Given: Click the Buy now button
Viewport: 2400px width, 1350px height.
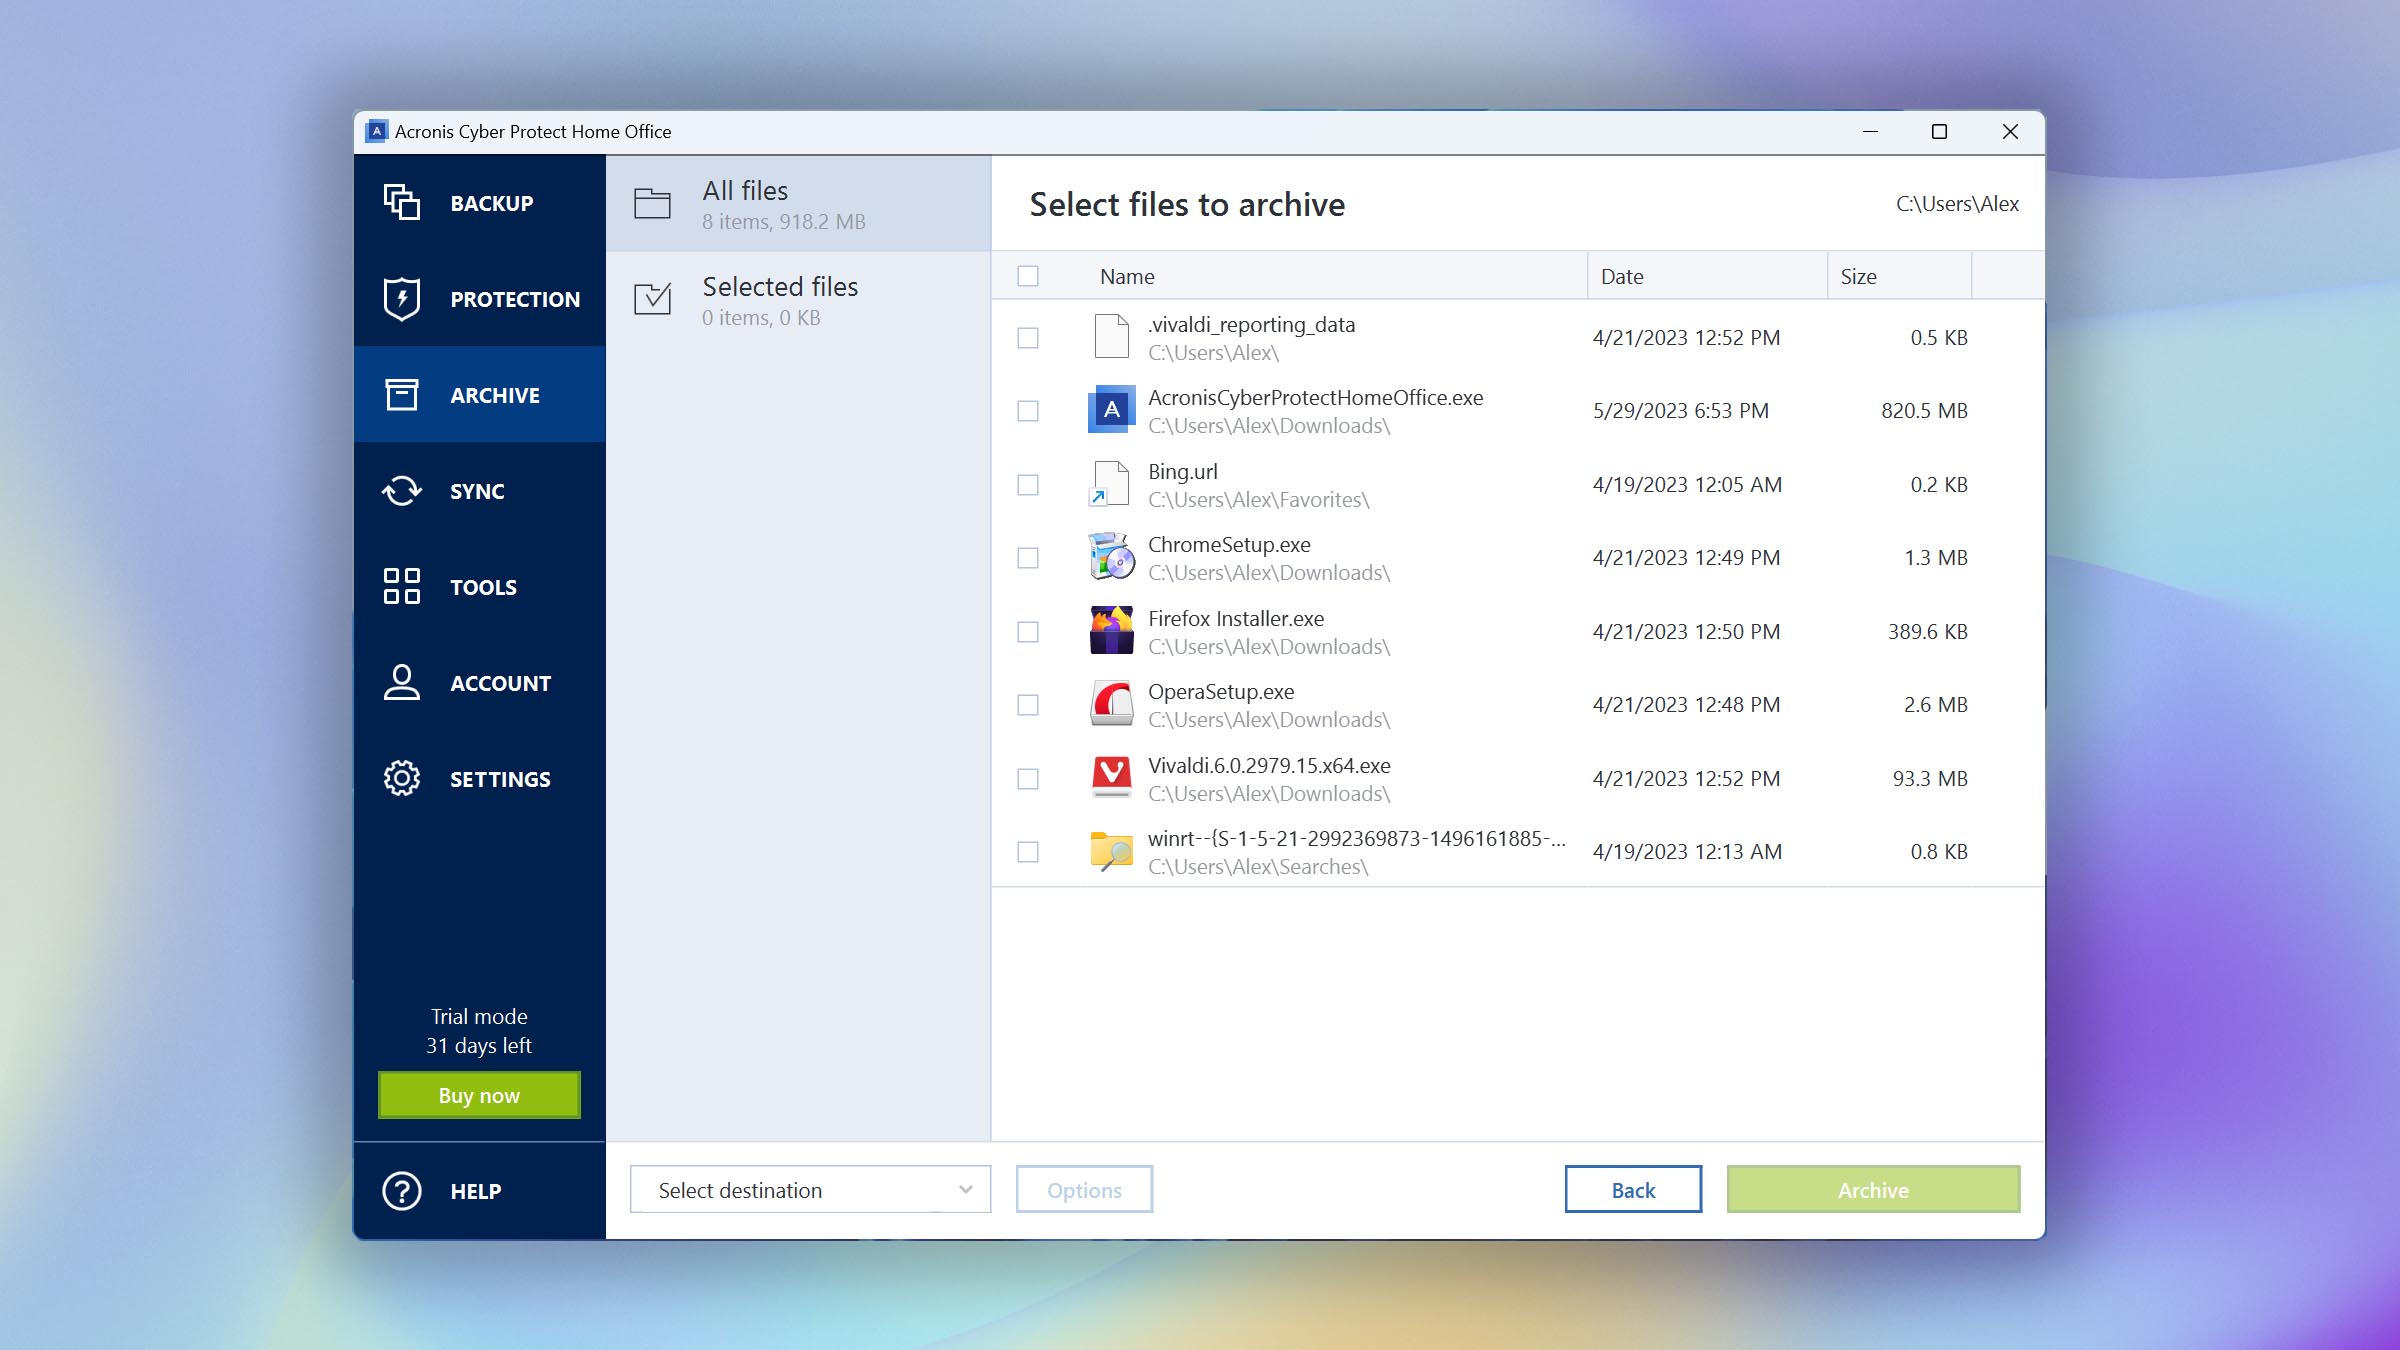Looking at the screenshot, I should (x=479, y=1095).
